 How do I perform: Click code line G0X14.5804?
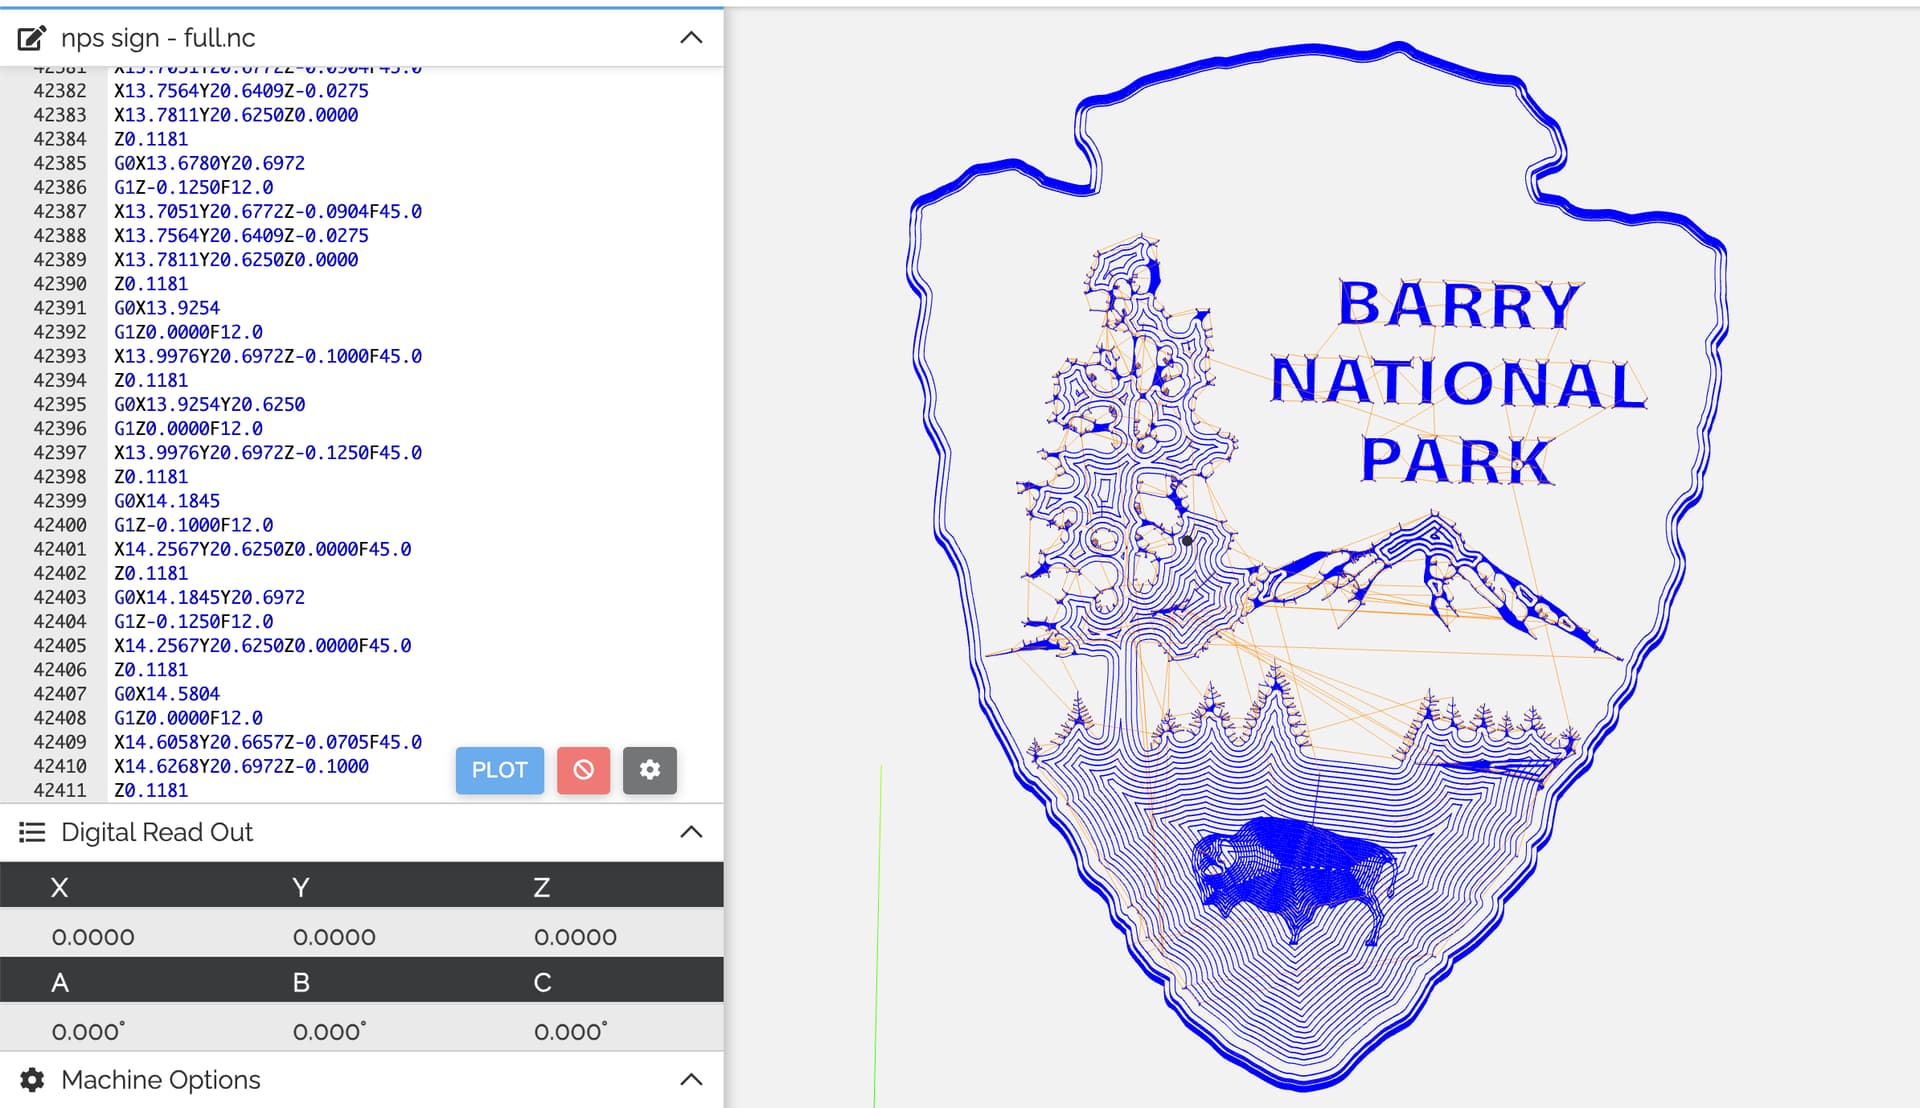tap(167, 693)
